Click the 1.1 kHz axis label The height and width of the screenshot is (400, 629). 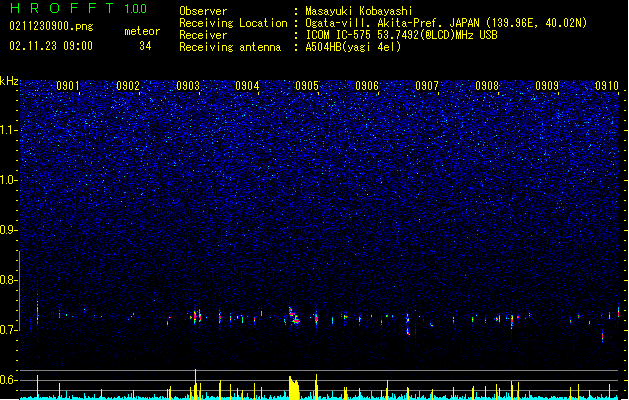[8, 130]
